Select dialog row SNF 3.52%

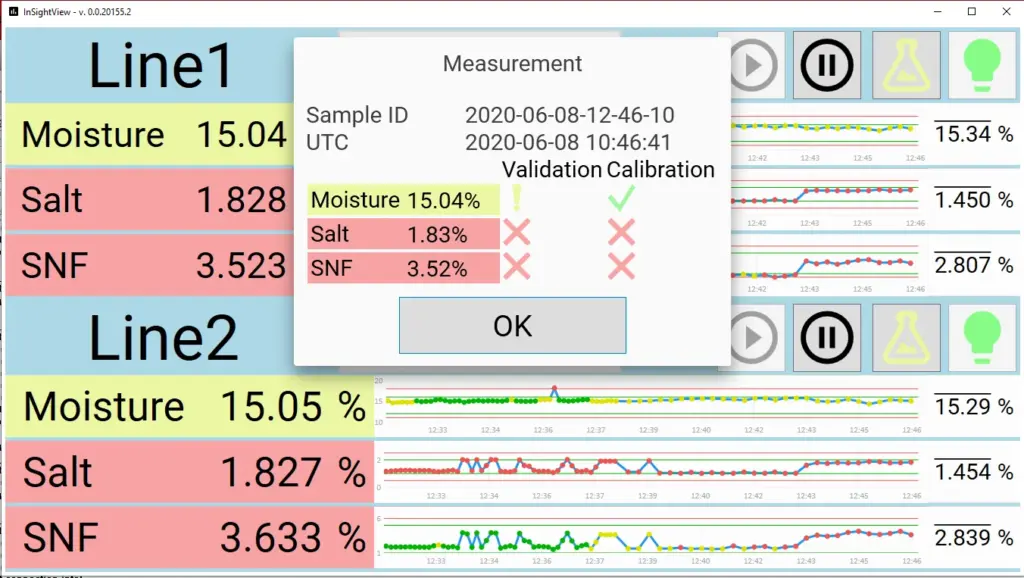(404, 268)
